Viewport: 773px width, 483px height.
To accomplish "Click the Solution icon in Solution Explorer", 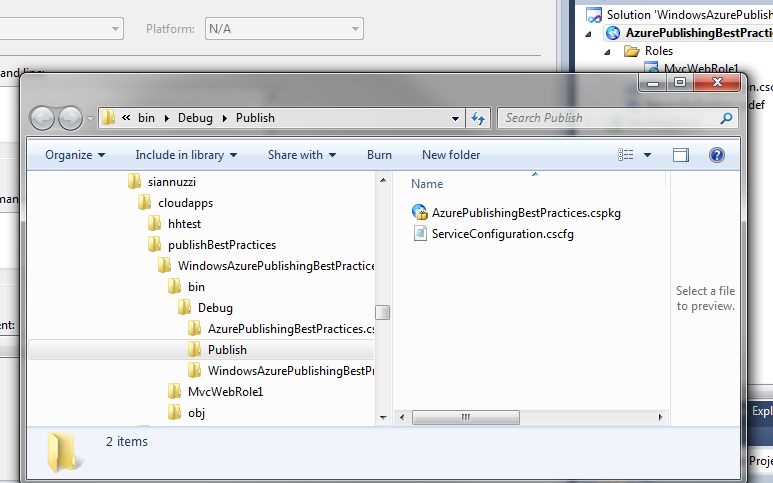I will (594, 15).
